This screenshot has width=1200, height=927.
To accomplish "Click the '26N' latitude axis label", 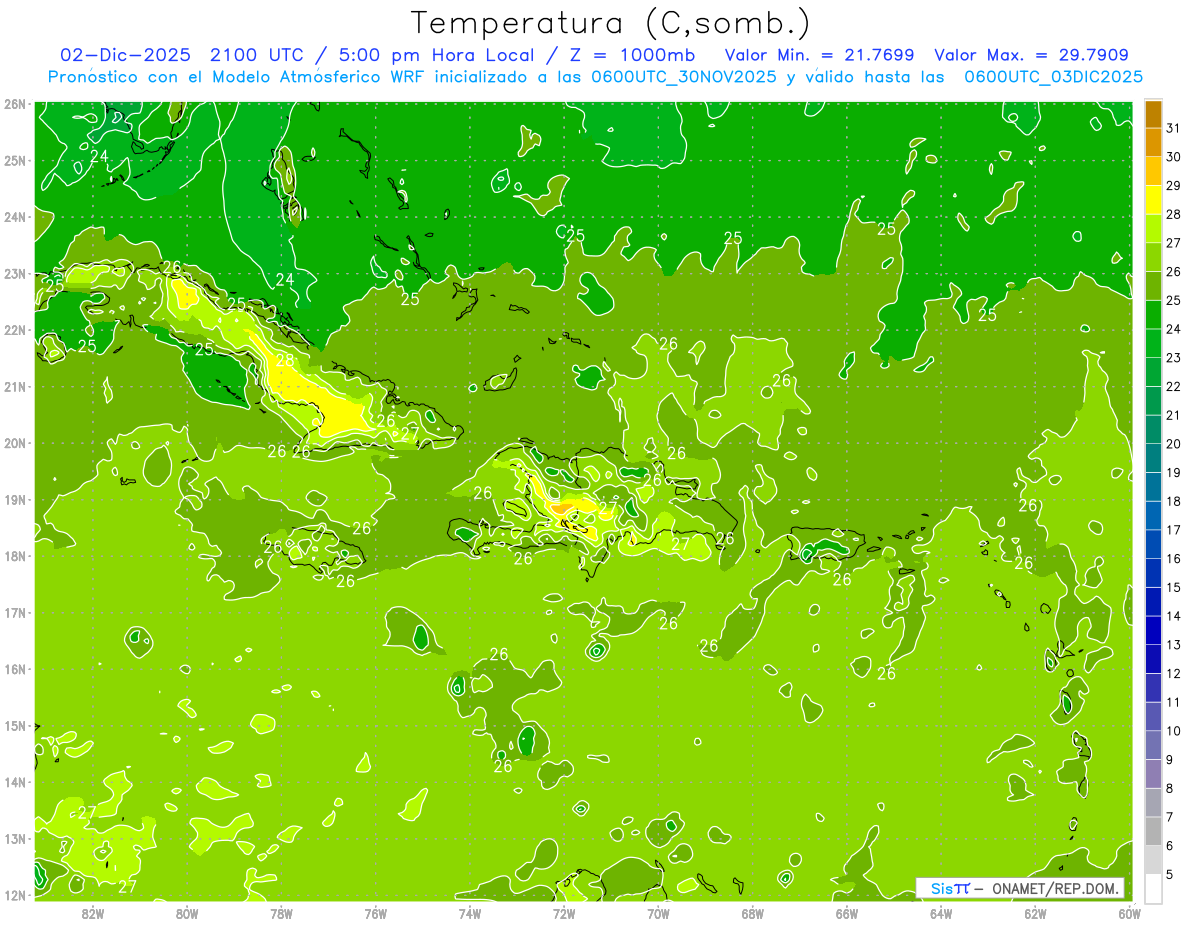I will click(14, 104).
